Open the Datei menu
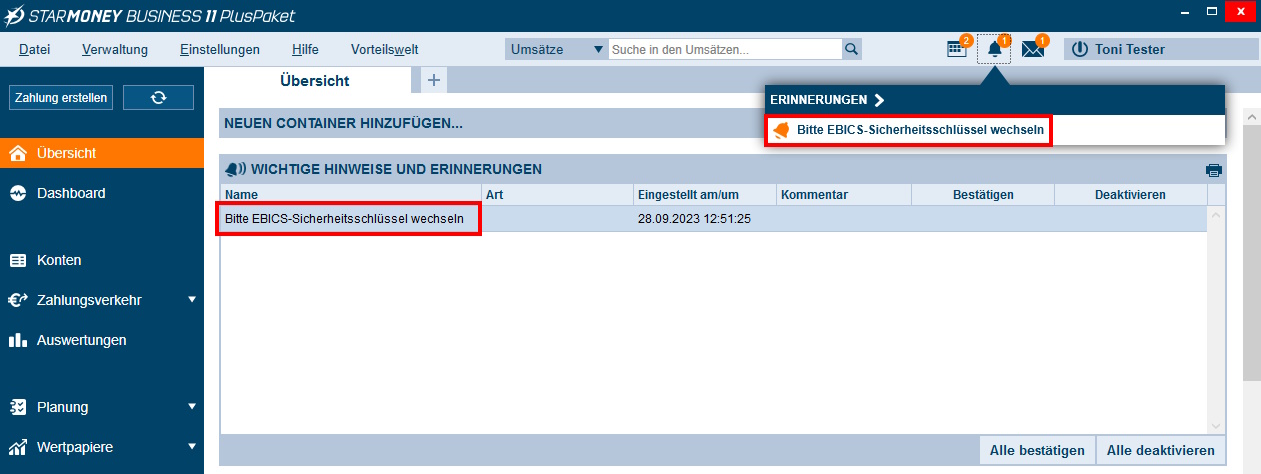The image size is (1261, 474). click(35, 49)
